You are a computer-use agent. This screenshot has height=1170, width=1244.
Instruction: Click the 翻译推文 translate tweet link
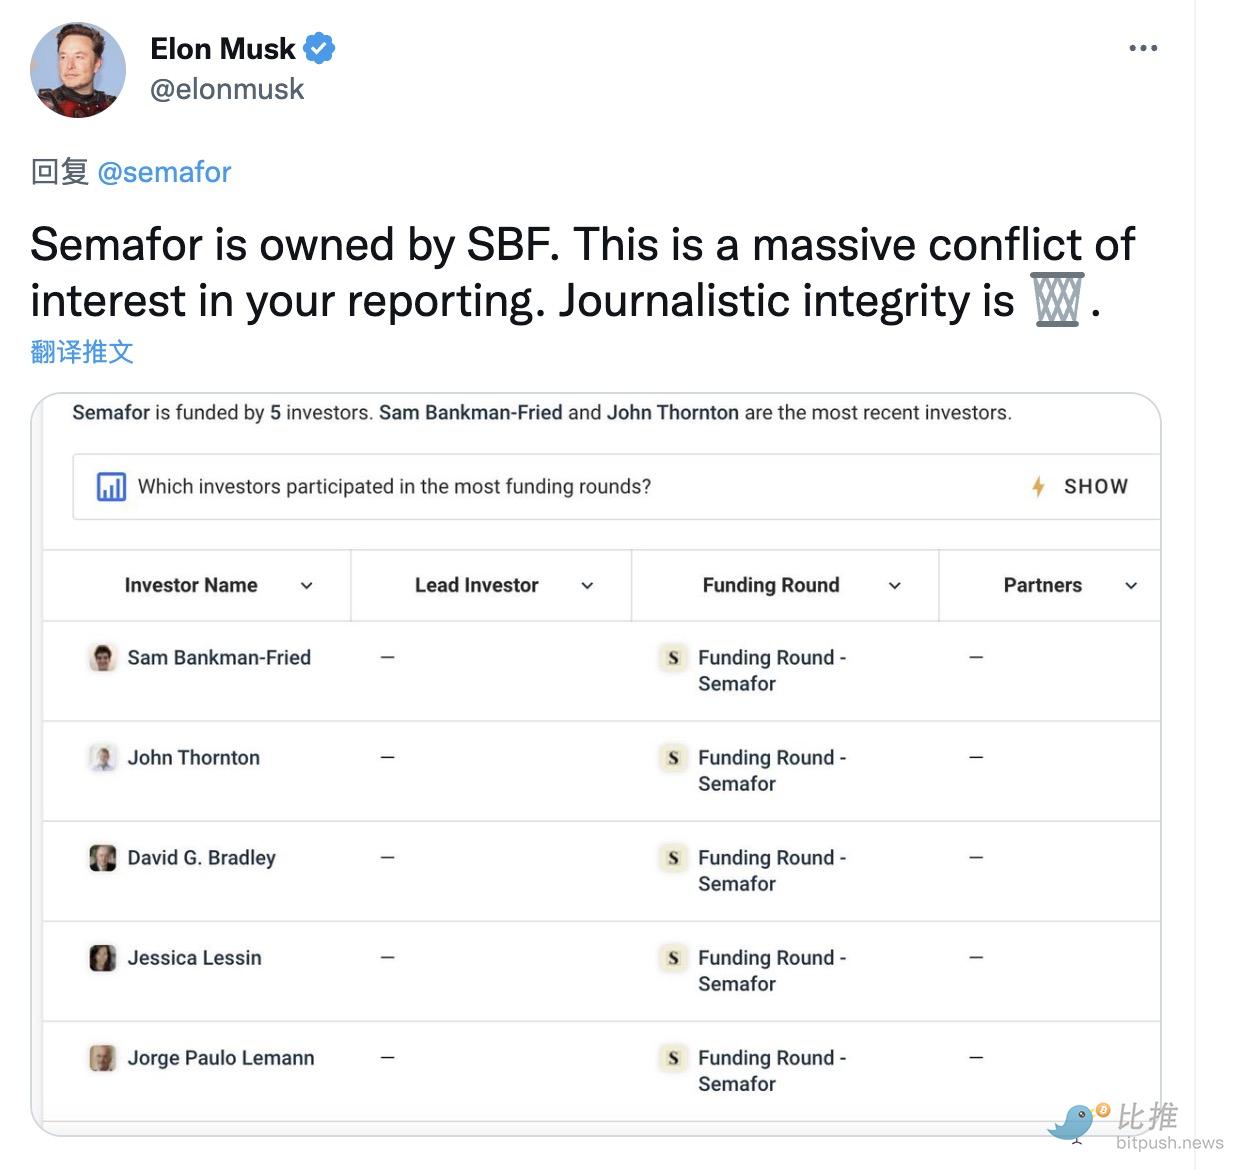[x=82, y=352]
